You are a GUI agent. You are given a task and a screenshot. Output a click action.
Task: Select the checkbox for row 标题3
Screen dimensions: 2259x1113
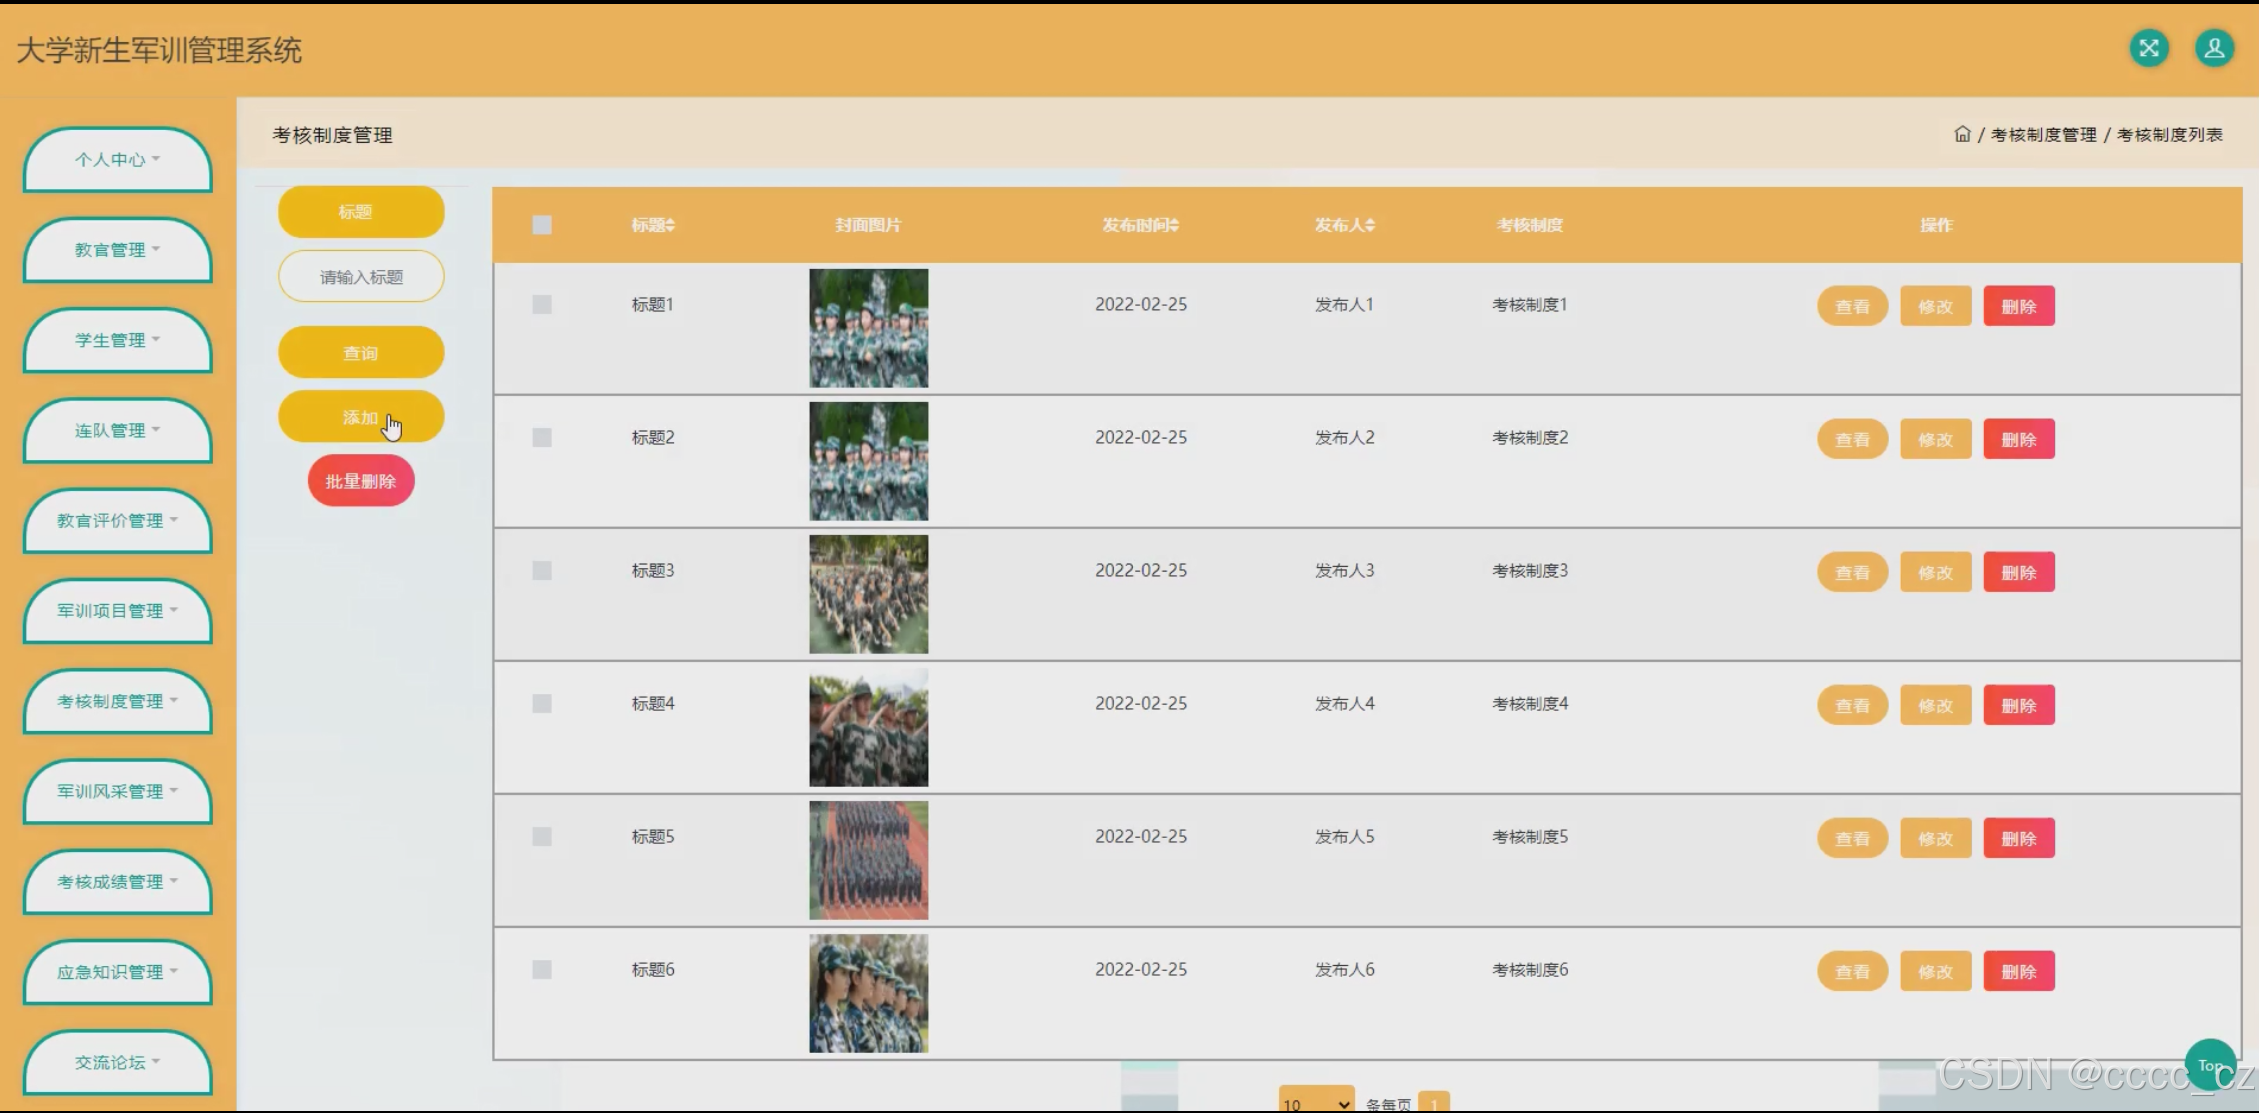[542, 570]
